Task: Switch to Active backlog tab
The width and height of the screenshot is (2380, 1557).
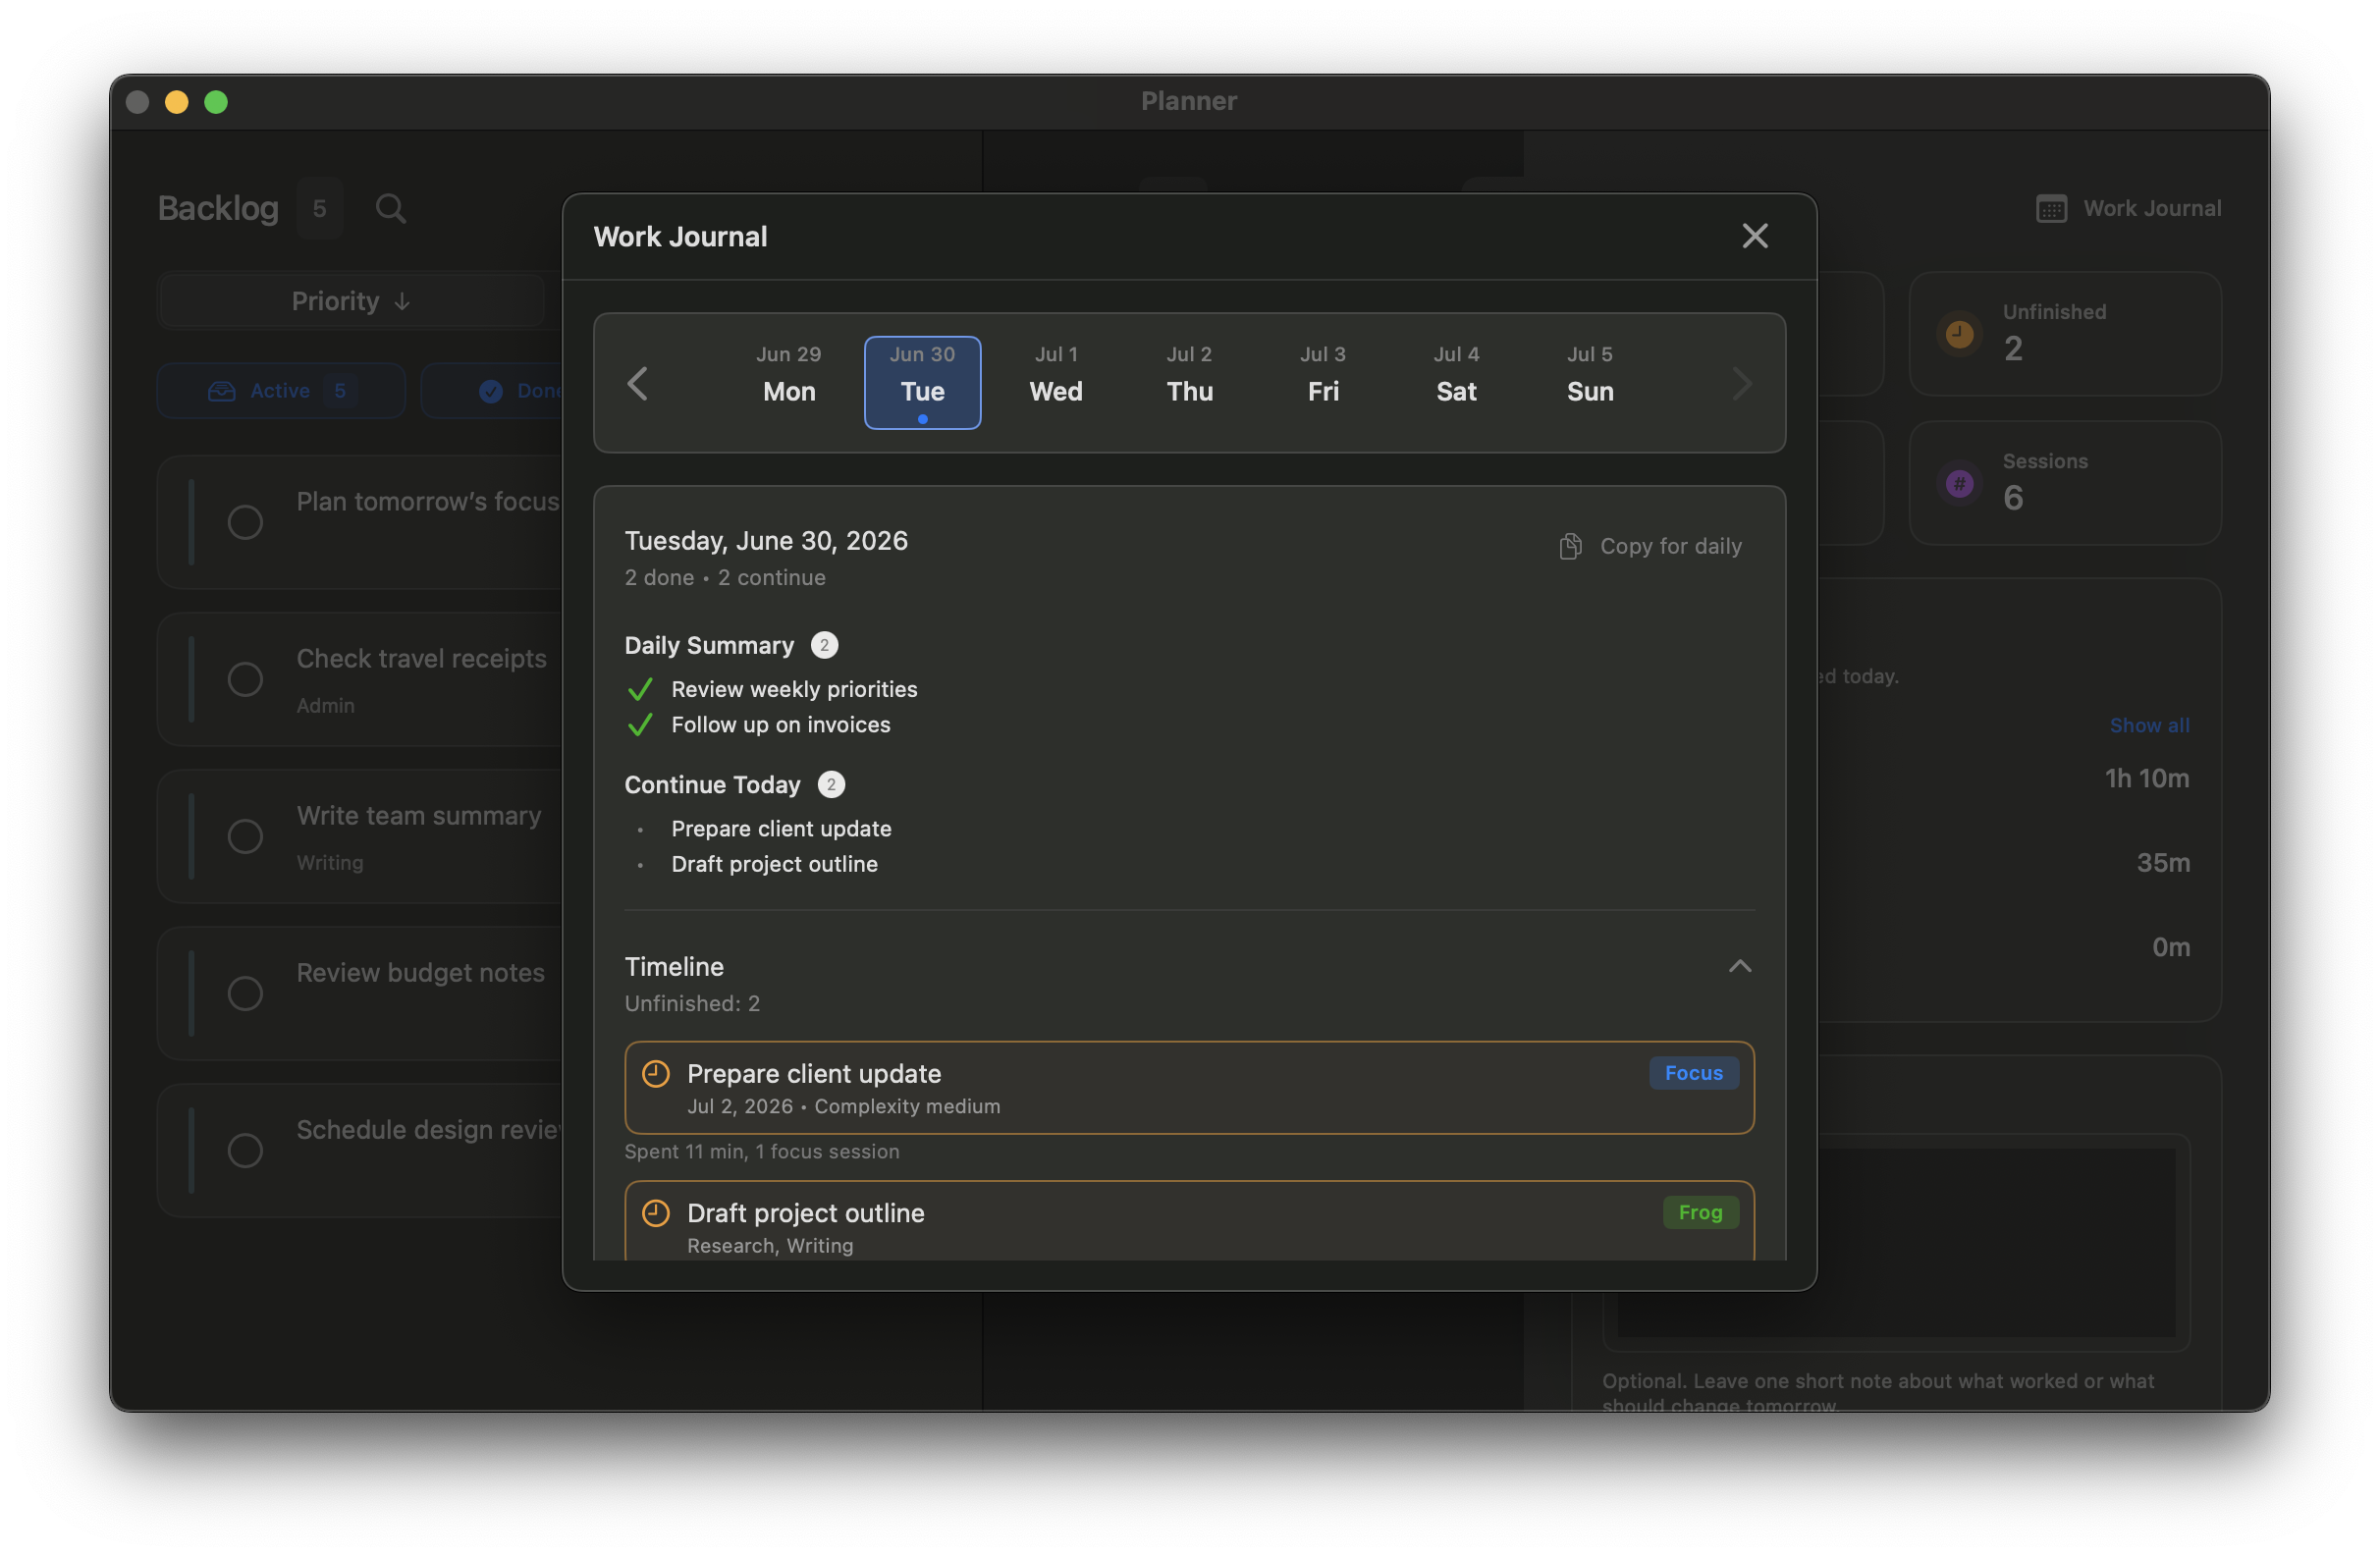Action: (281, 391)
